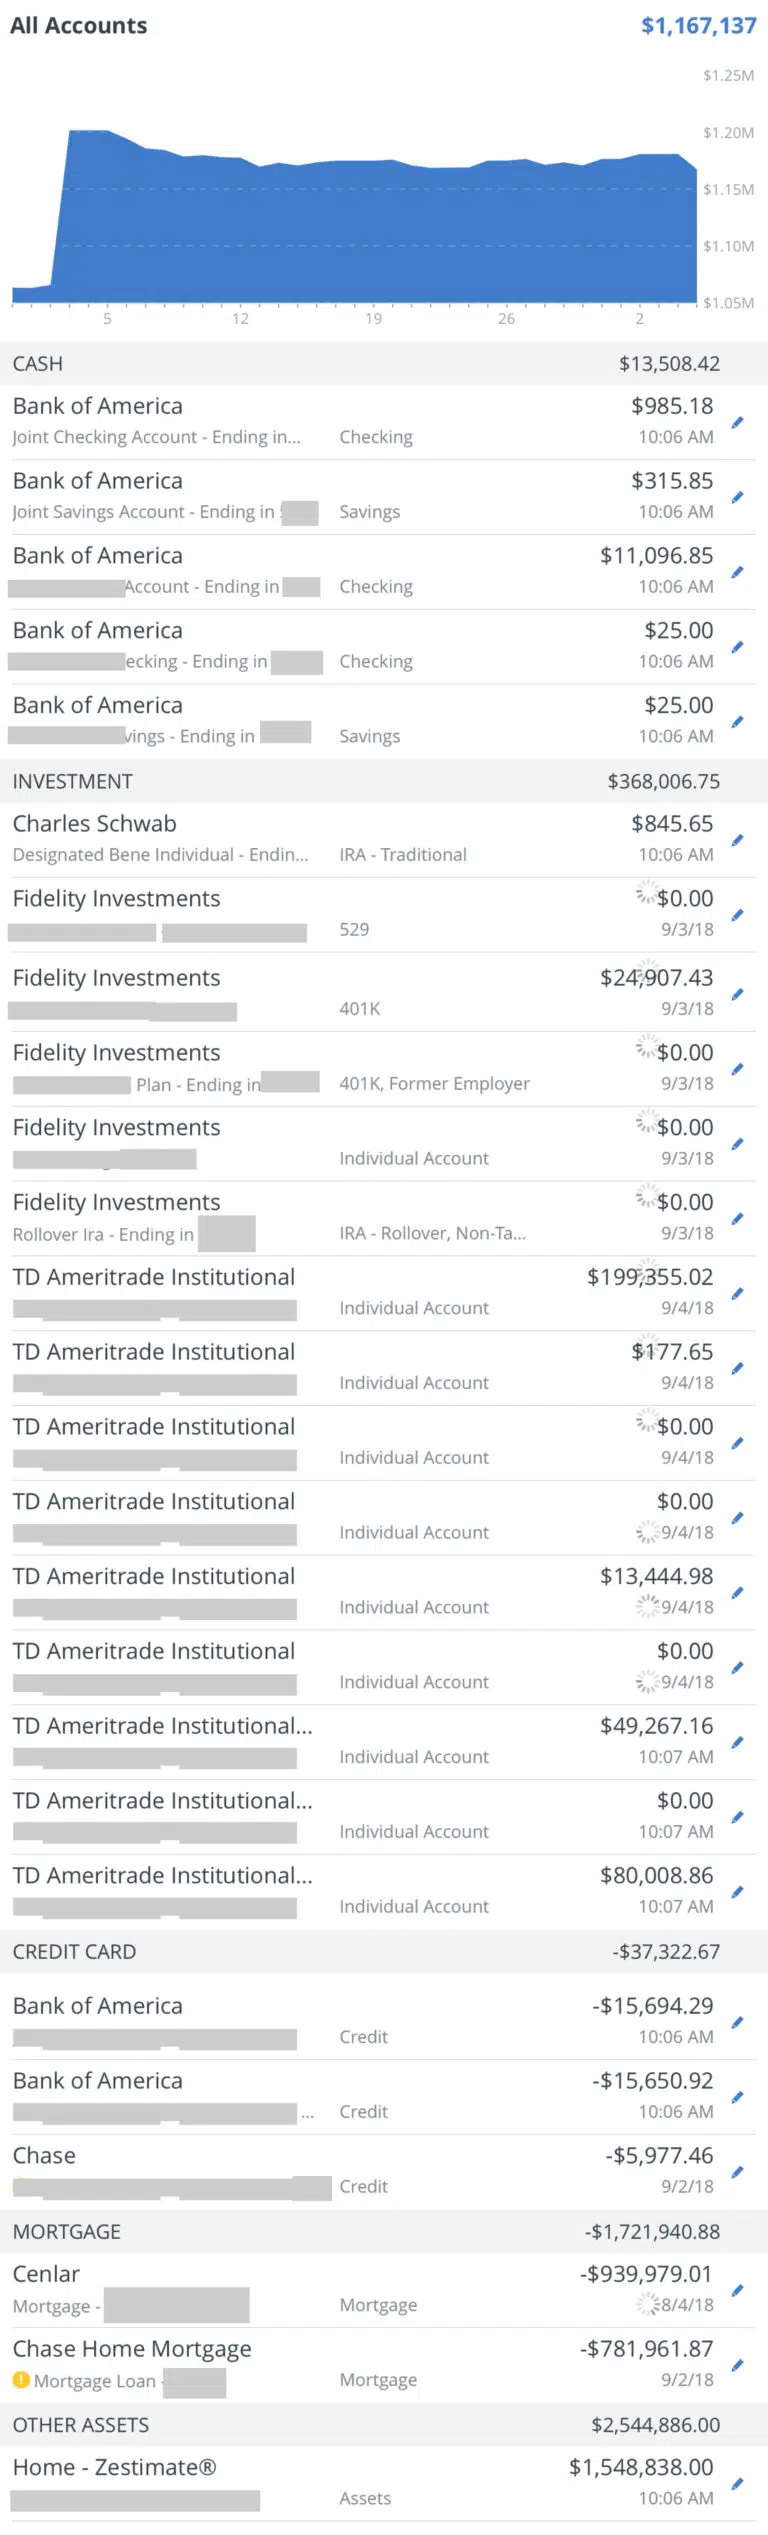Edit the Charles Schwab IRA account
768x2535 pixels.
point(737,840)
